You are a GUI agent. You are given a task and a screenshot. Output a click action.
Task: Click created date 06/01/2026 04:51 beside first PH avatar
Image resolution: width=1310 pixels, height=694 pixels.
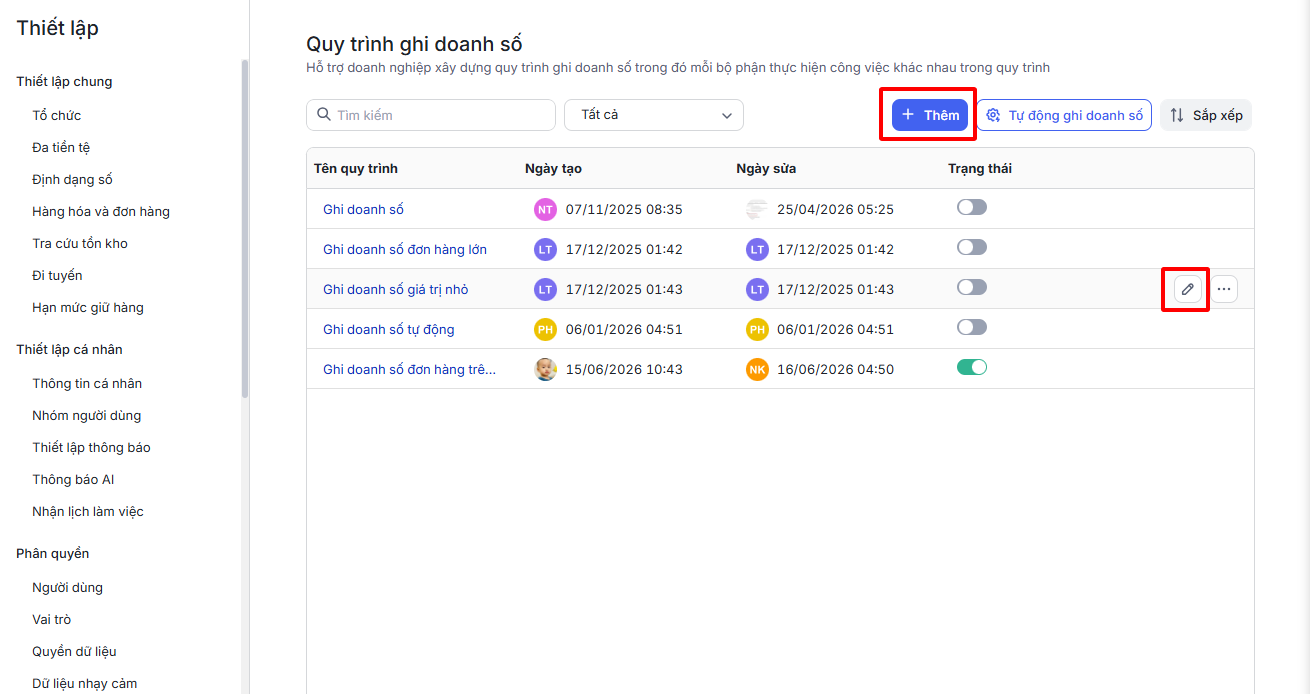[624, 329]
